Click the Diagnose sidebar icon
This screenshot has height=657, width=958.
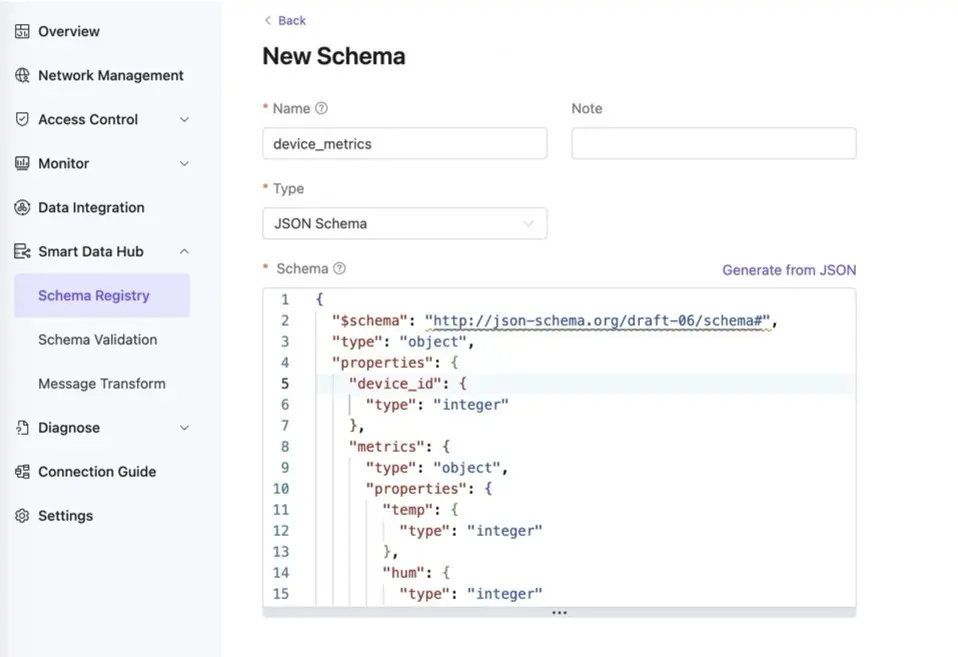21,427
